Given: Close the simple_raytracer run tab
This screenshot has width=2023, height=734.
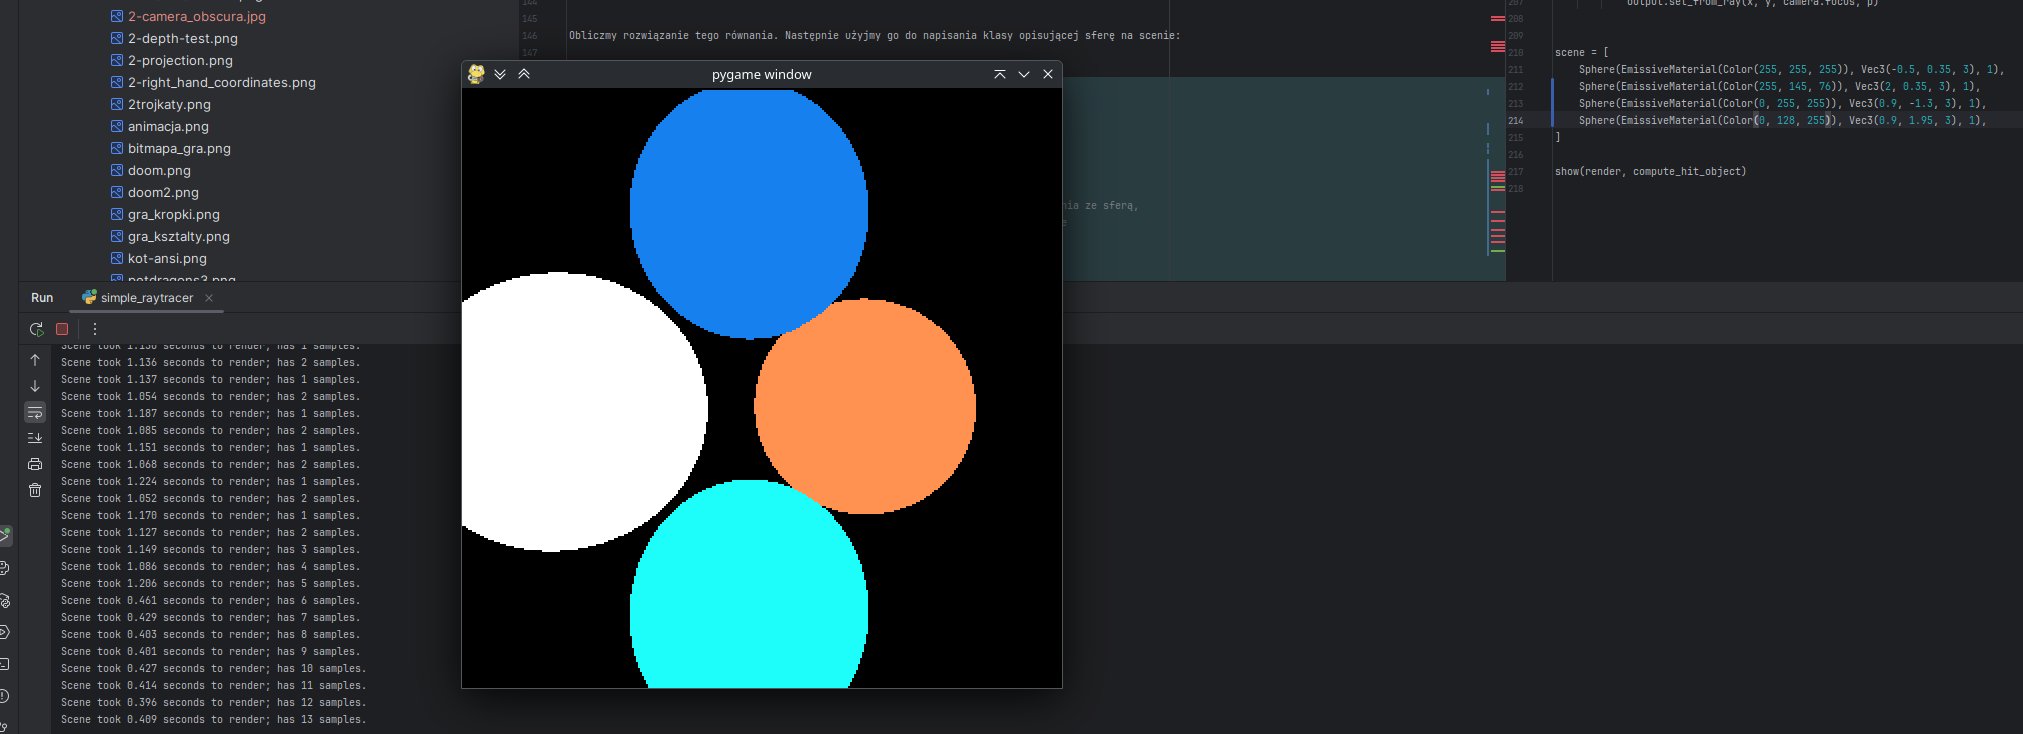Looking at the screenshot, I should (x=209, y=298).
